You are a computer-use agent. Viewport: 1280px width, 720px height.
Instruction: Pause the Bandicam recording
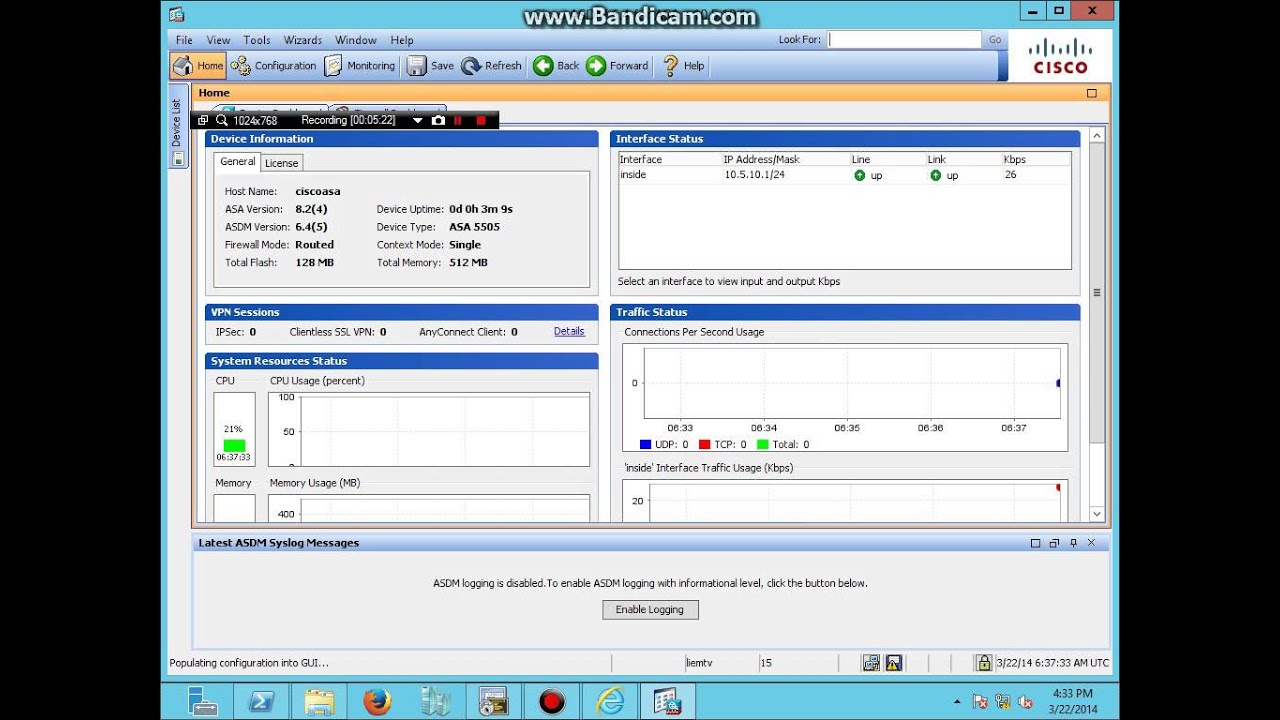[x=459, y=120]
